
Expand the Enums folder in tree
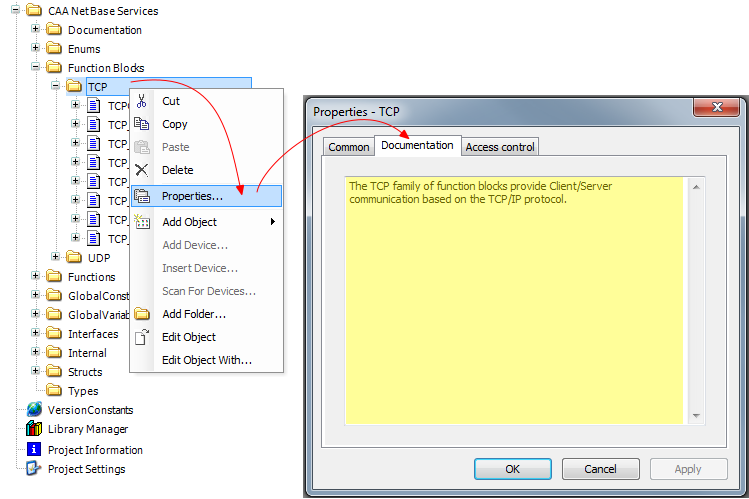click(x=36, y=48)
